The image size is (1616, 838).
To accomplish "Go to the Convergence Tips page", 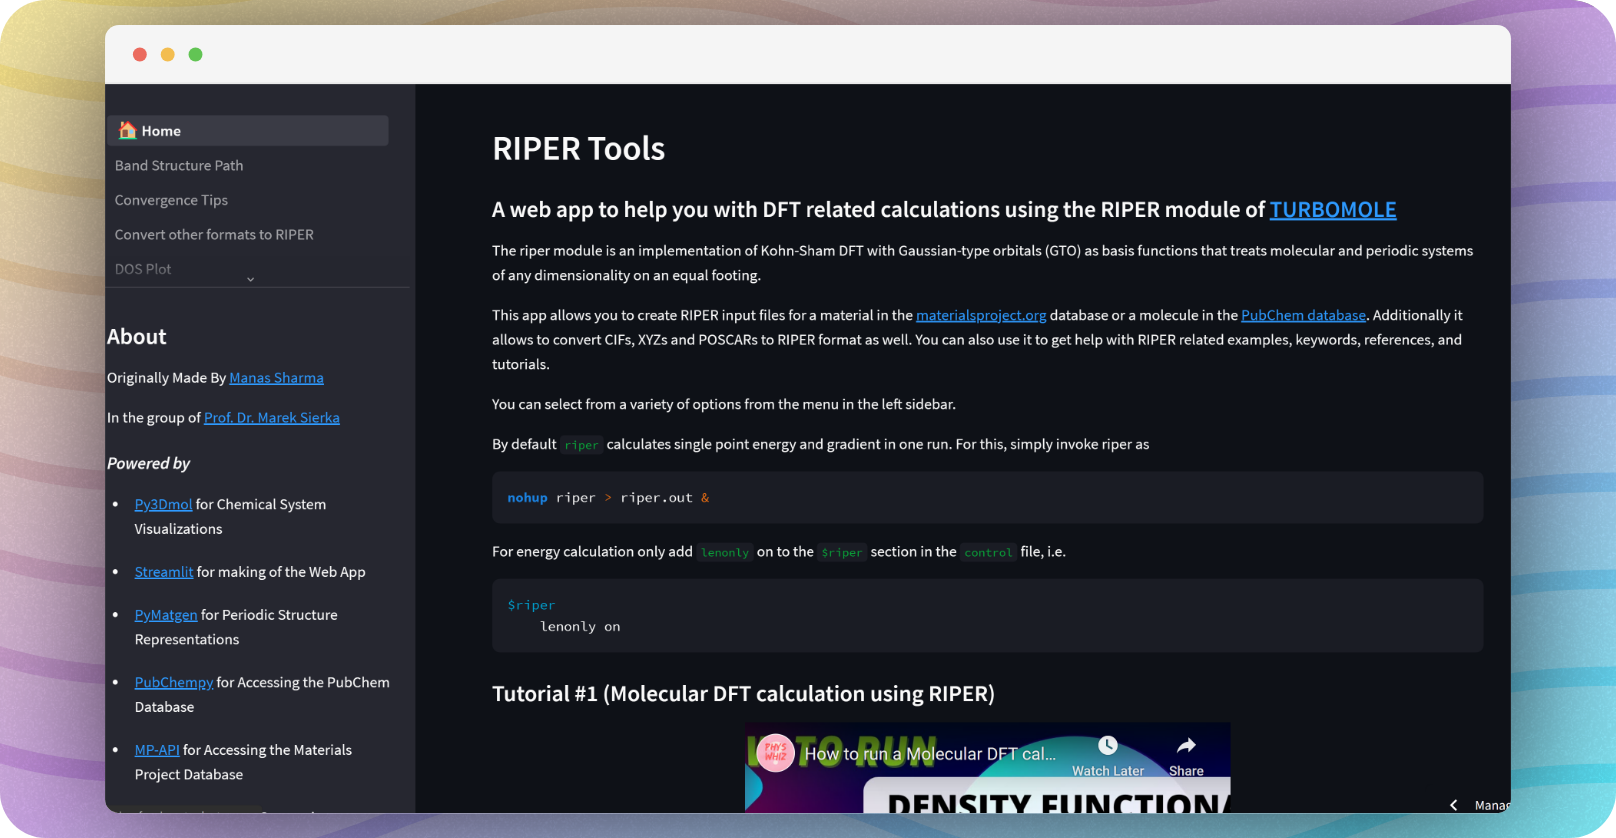I will (171, 200).
